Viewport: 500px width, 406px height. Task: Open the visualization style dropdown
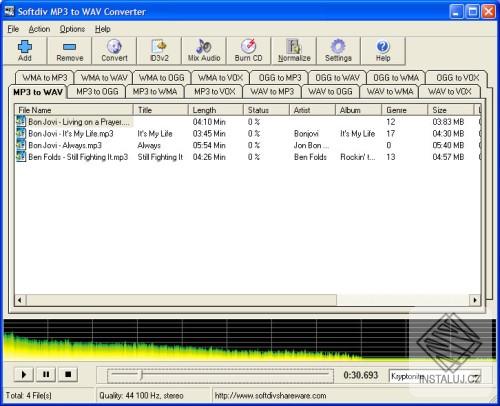click(x=475, y=377)
